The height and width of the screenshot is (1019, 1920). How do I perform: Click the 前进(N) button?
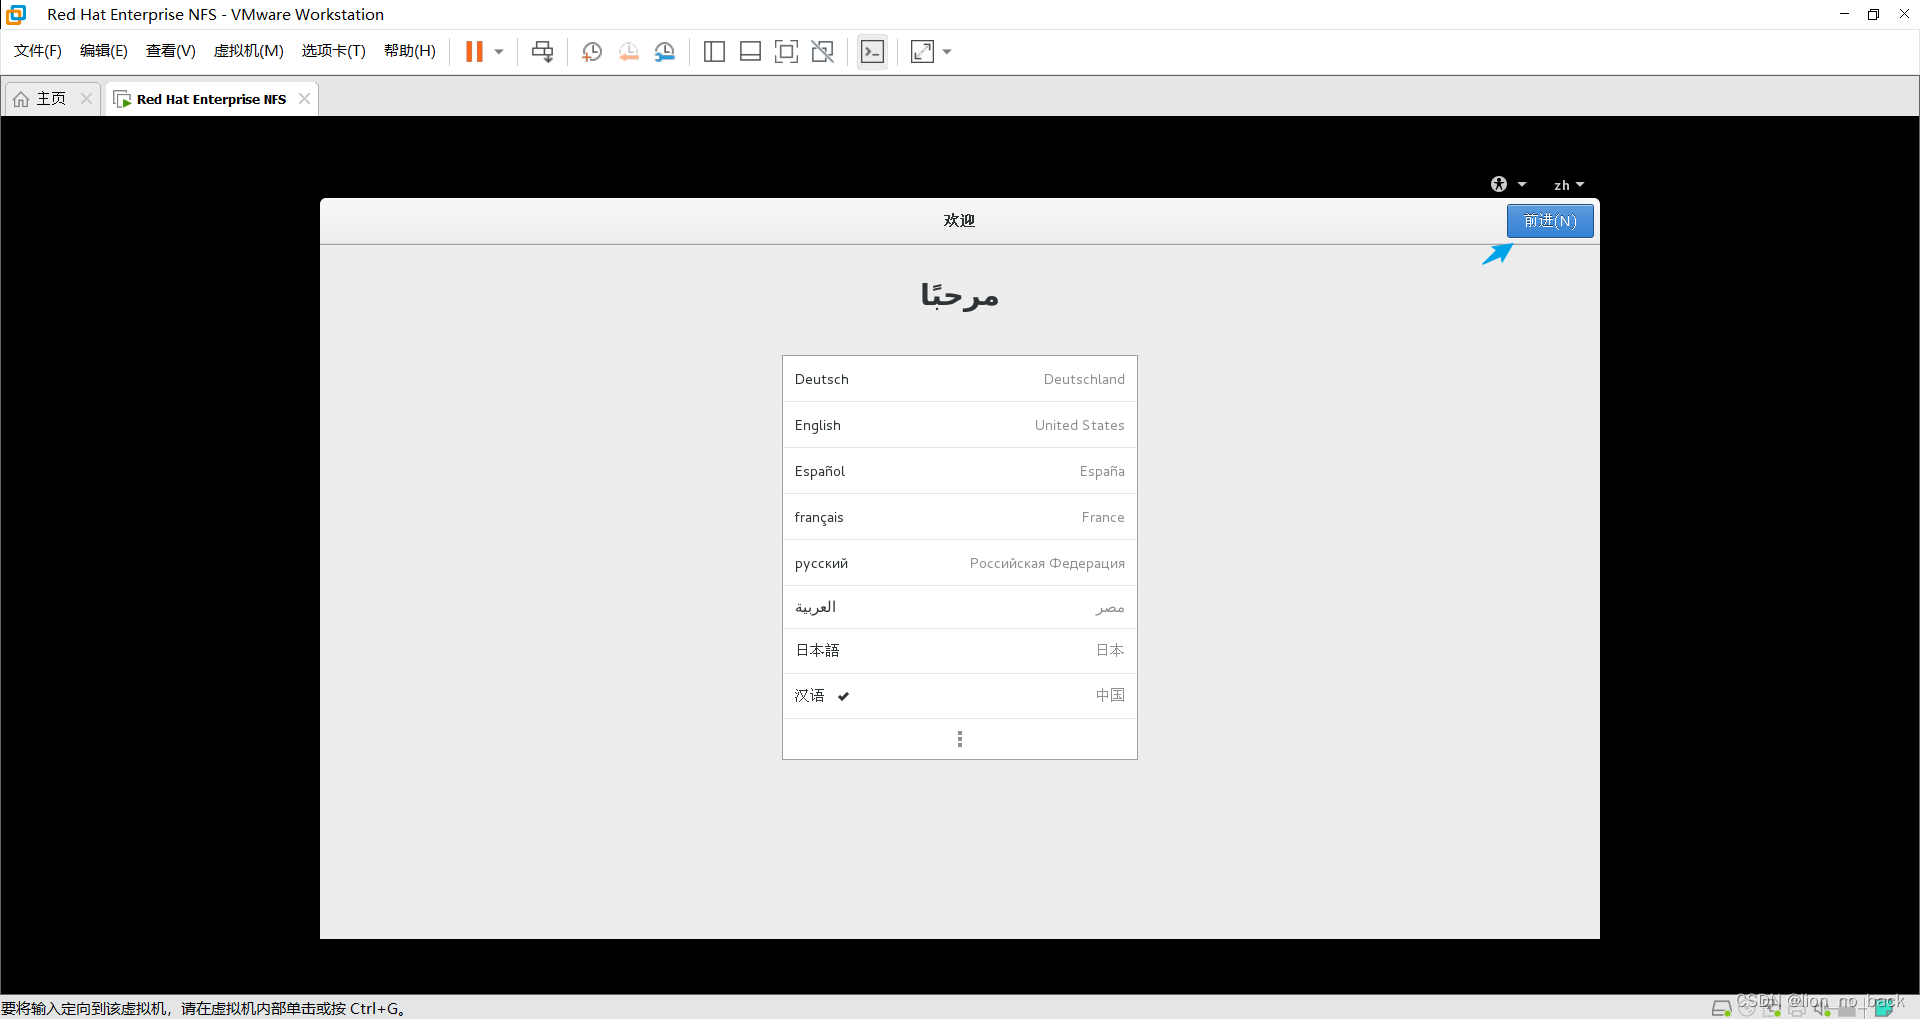click(1550, 221)
